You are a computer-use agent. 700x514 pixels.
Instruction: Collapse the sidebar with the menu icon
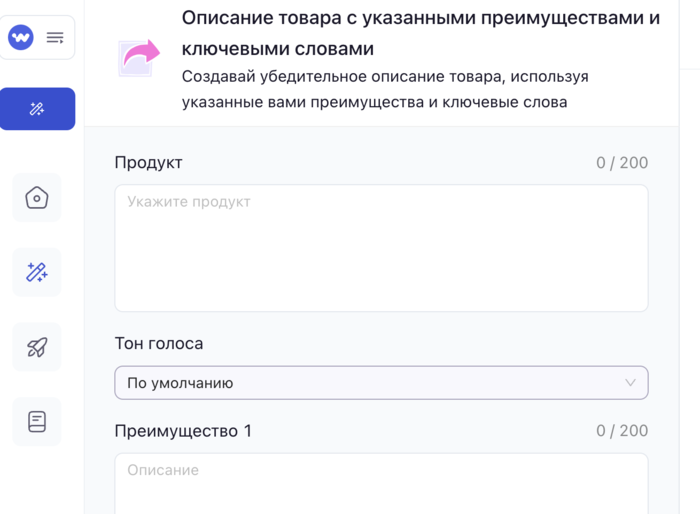click(x=55, y=38)
